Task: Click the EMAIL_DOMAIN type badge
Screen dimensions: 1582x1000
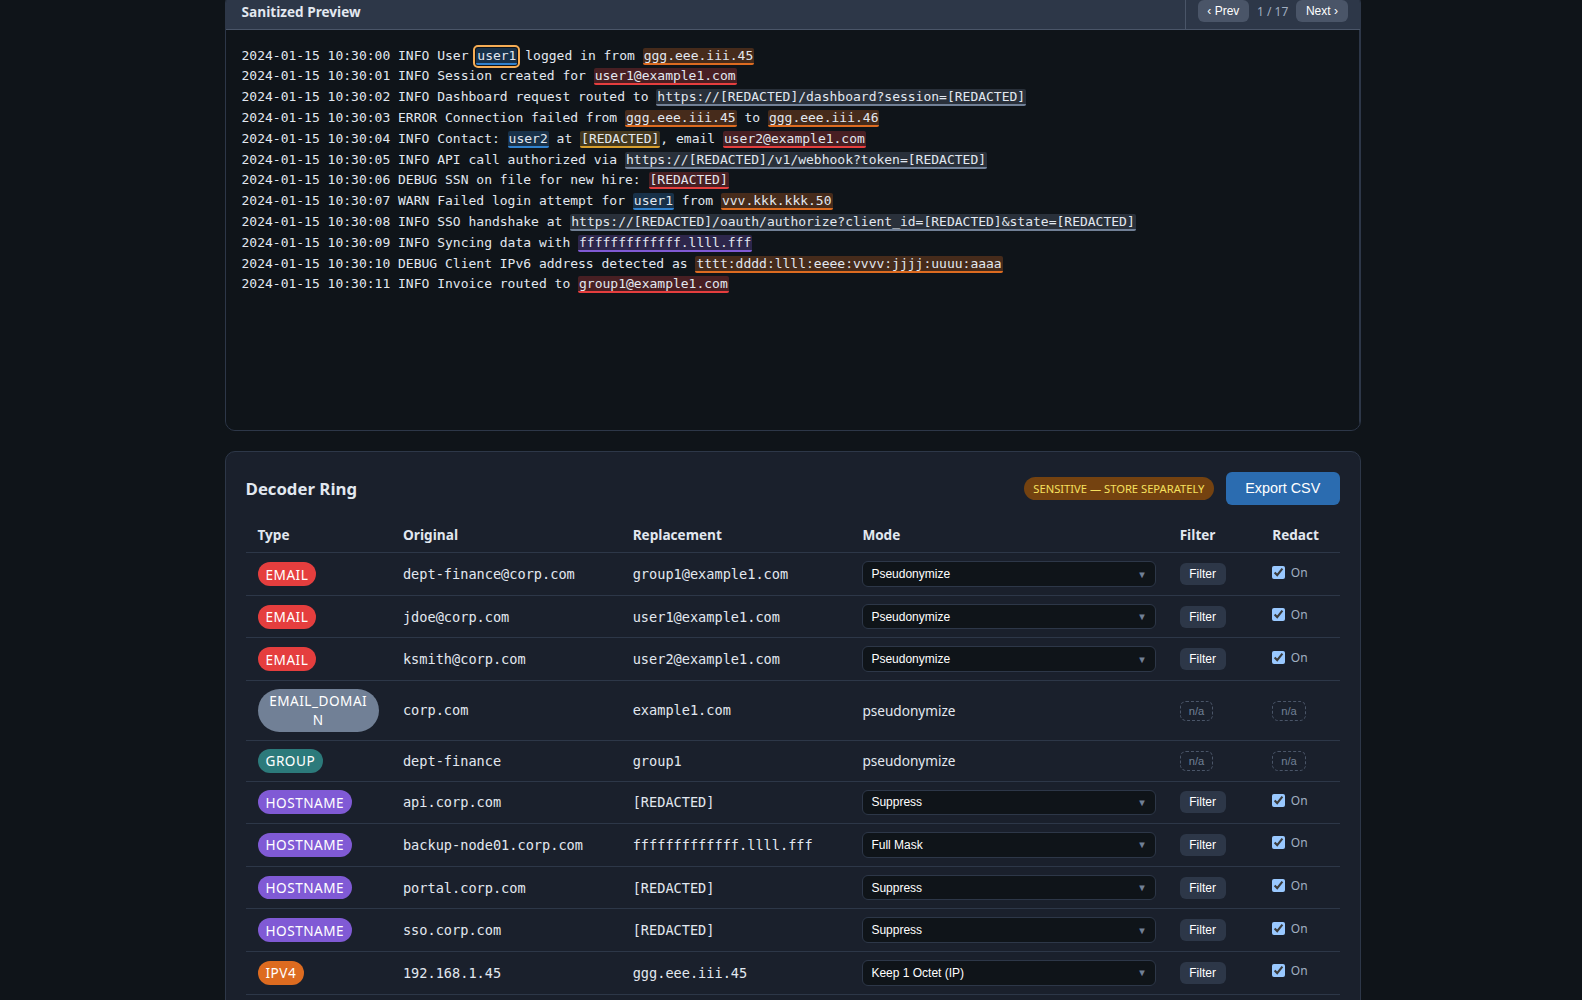Action: coord(318,711)
